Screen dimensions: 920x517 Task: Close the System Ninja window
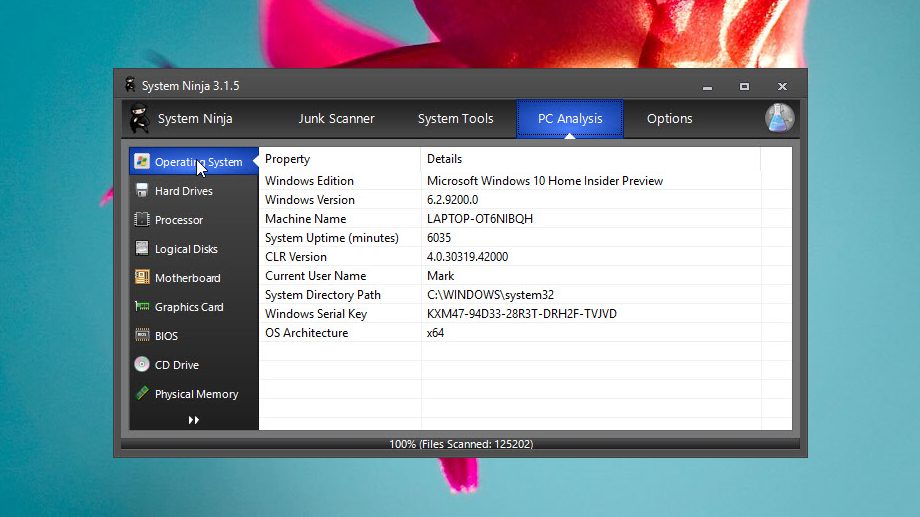782,86
